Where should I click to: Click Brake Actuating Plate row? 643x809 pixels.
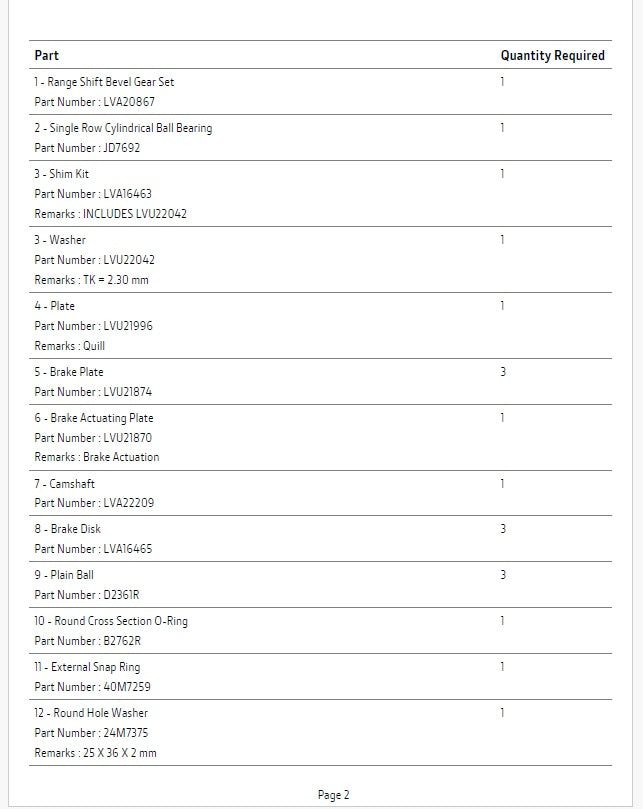coord(94,418)
